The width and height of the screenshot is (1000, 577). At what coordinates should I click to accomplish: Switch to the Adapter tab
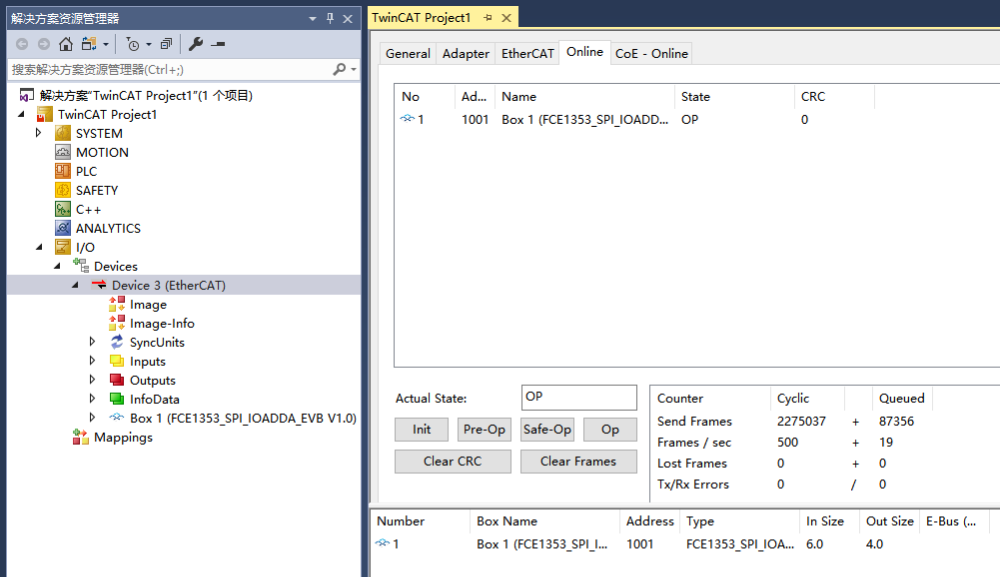(466, 54)
